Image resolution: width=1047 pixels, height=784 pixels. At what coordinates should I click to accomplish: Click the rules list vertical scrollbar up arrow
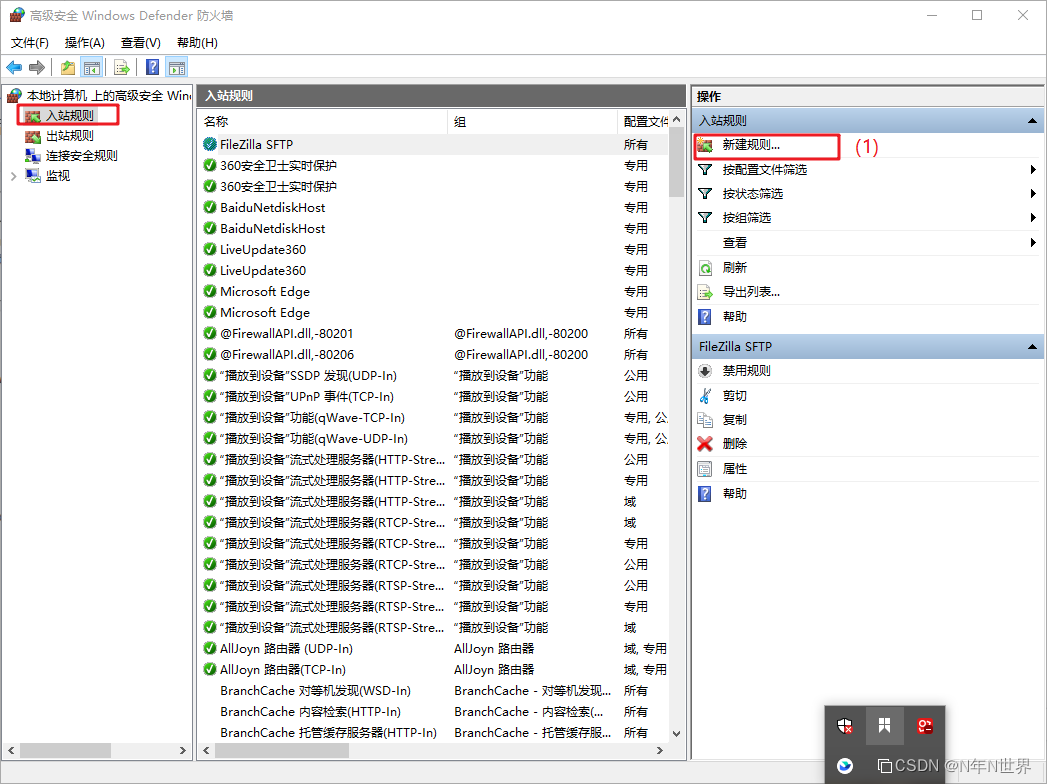point(676,120)
